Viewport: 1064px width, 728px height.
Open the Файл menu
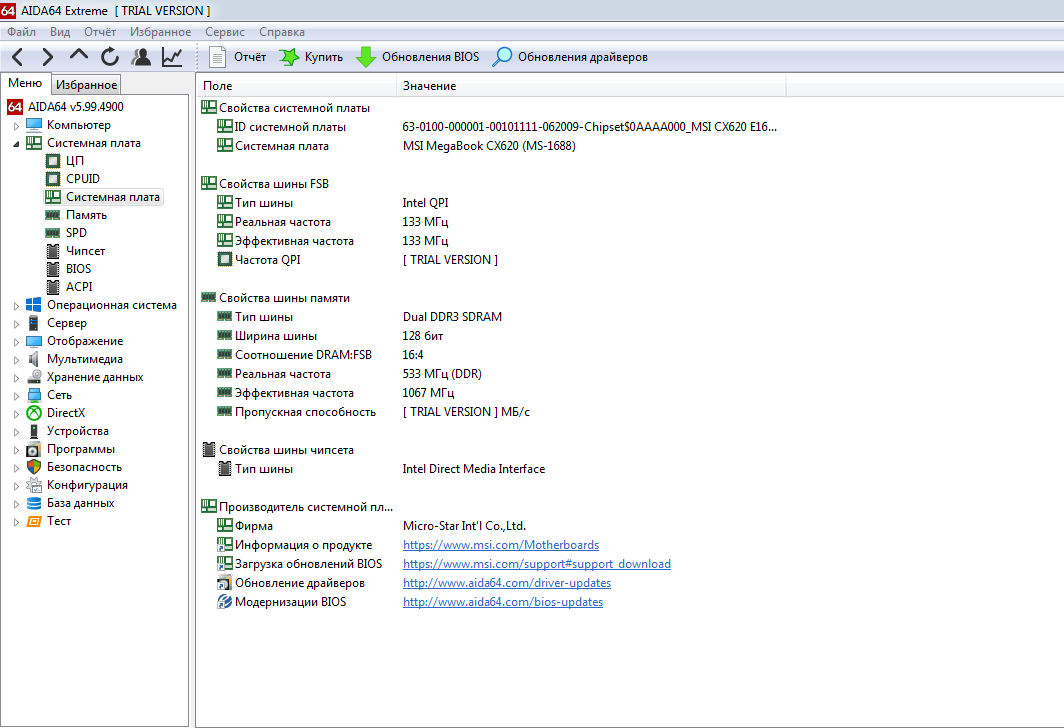pyautogui.click(x=21, y=32)
